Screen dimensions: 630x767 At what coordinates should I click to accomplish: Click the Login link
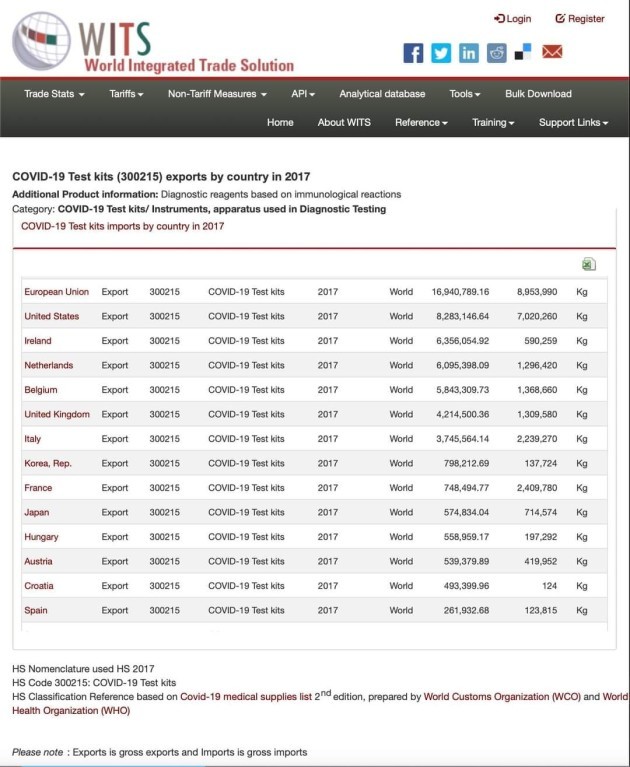tap(513, 19)
